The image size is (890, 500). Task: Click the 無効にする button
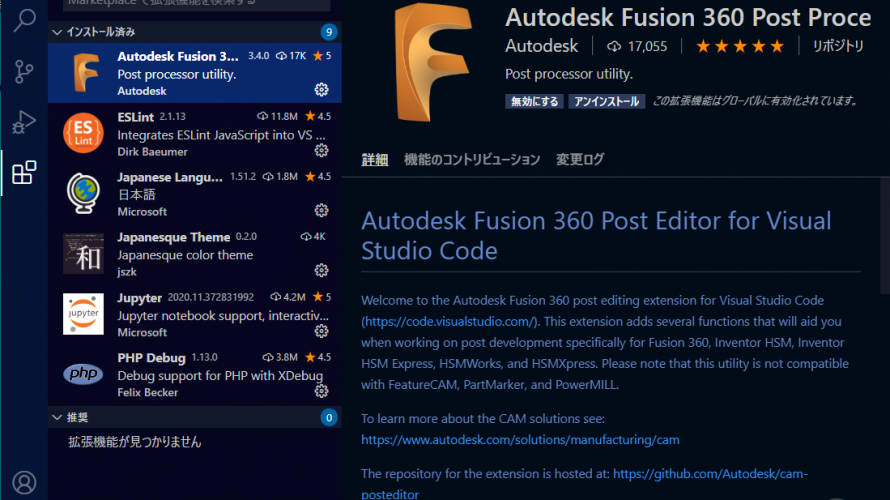(x=534, y=102)
